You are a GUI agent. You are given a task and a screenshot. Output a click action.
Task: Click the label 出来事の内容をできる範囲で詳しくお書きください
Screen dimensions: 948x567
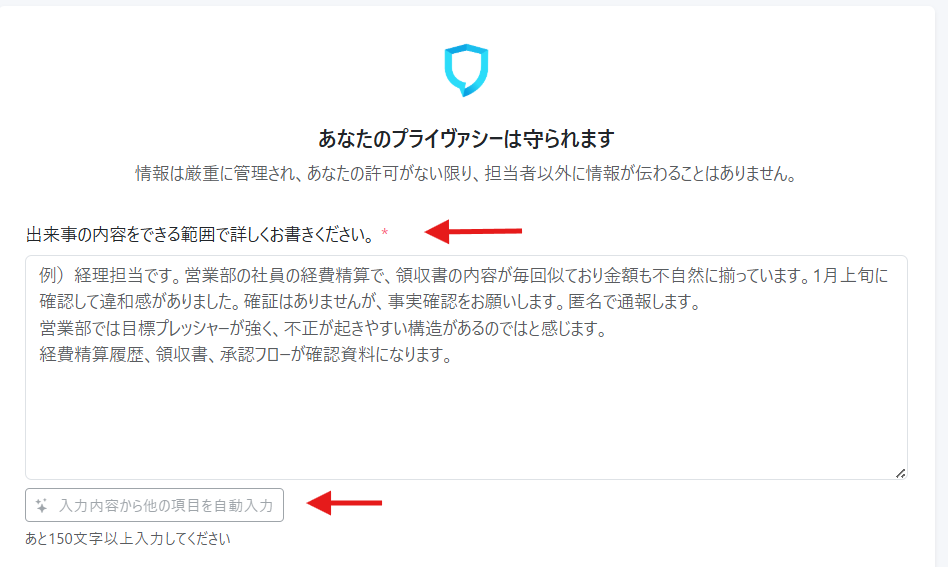point(201,235)
